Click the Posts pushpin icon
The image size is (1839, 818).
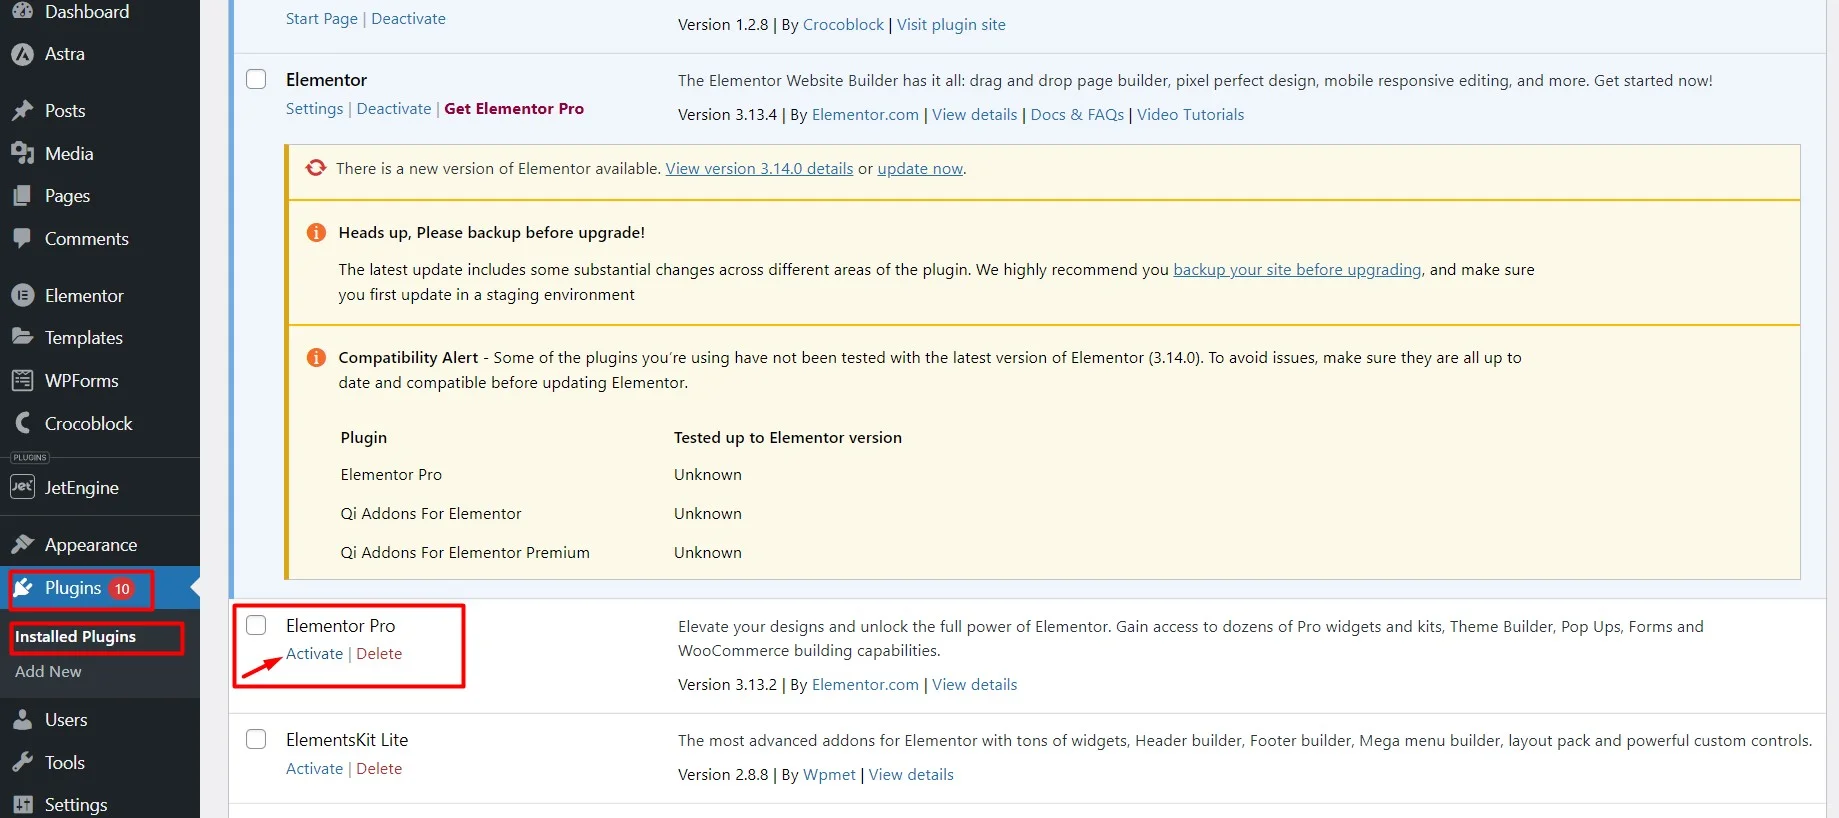click(22, 110)
